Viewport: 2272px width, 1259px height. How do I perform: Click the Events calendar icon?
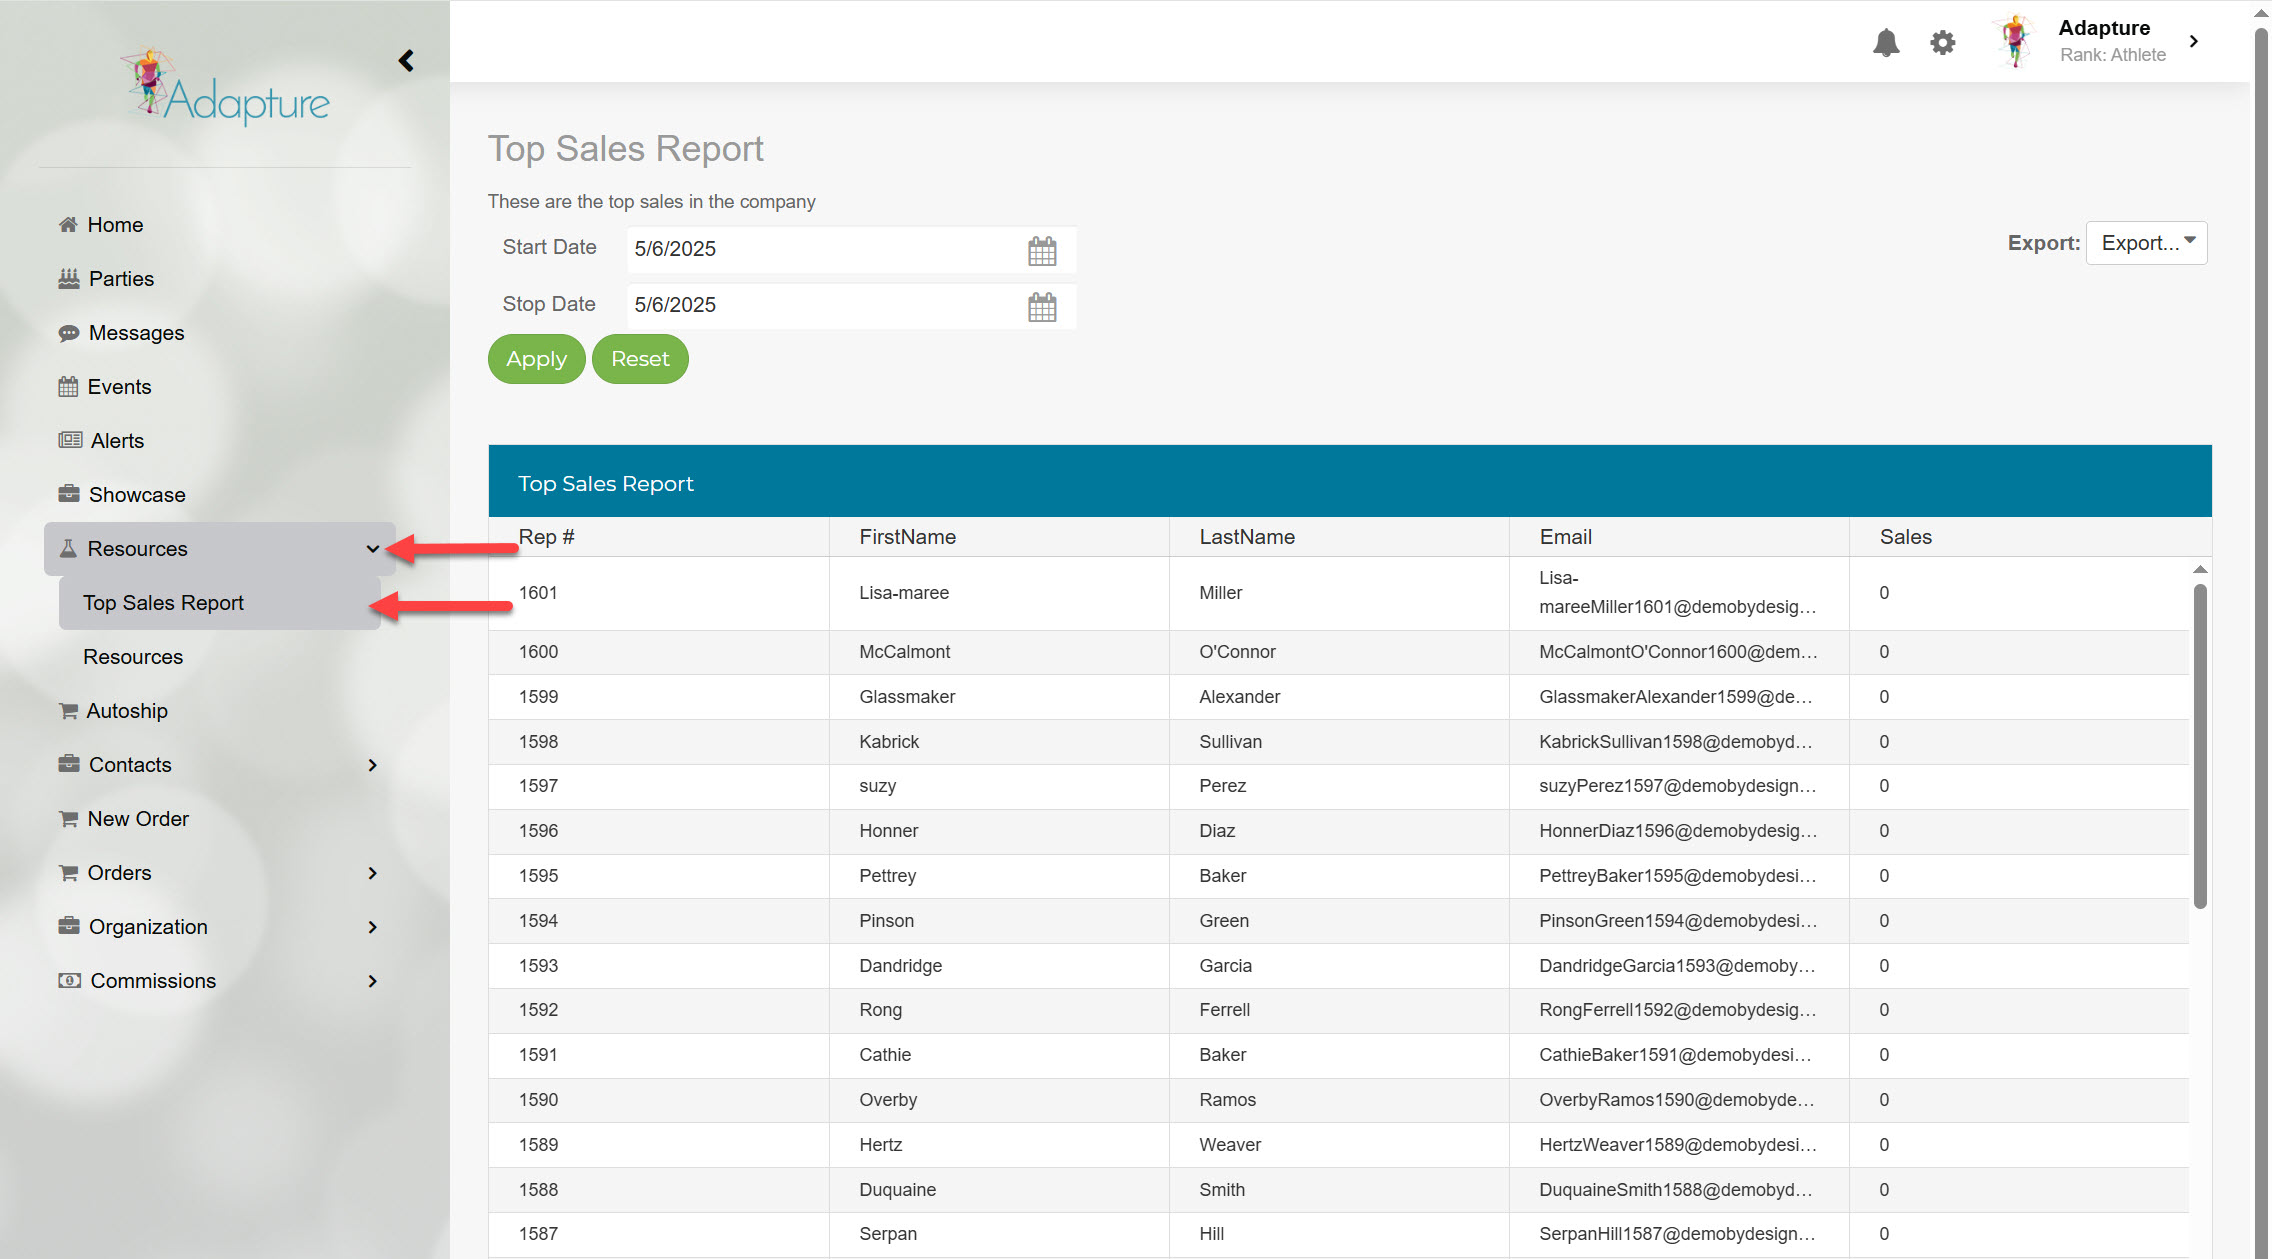pos(67,387)
